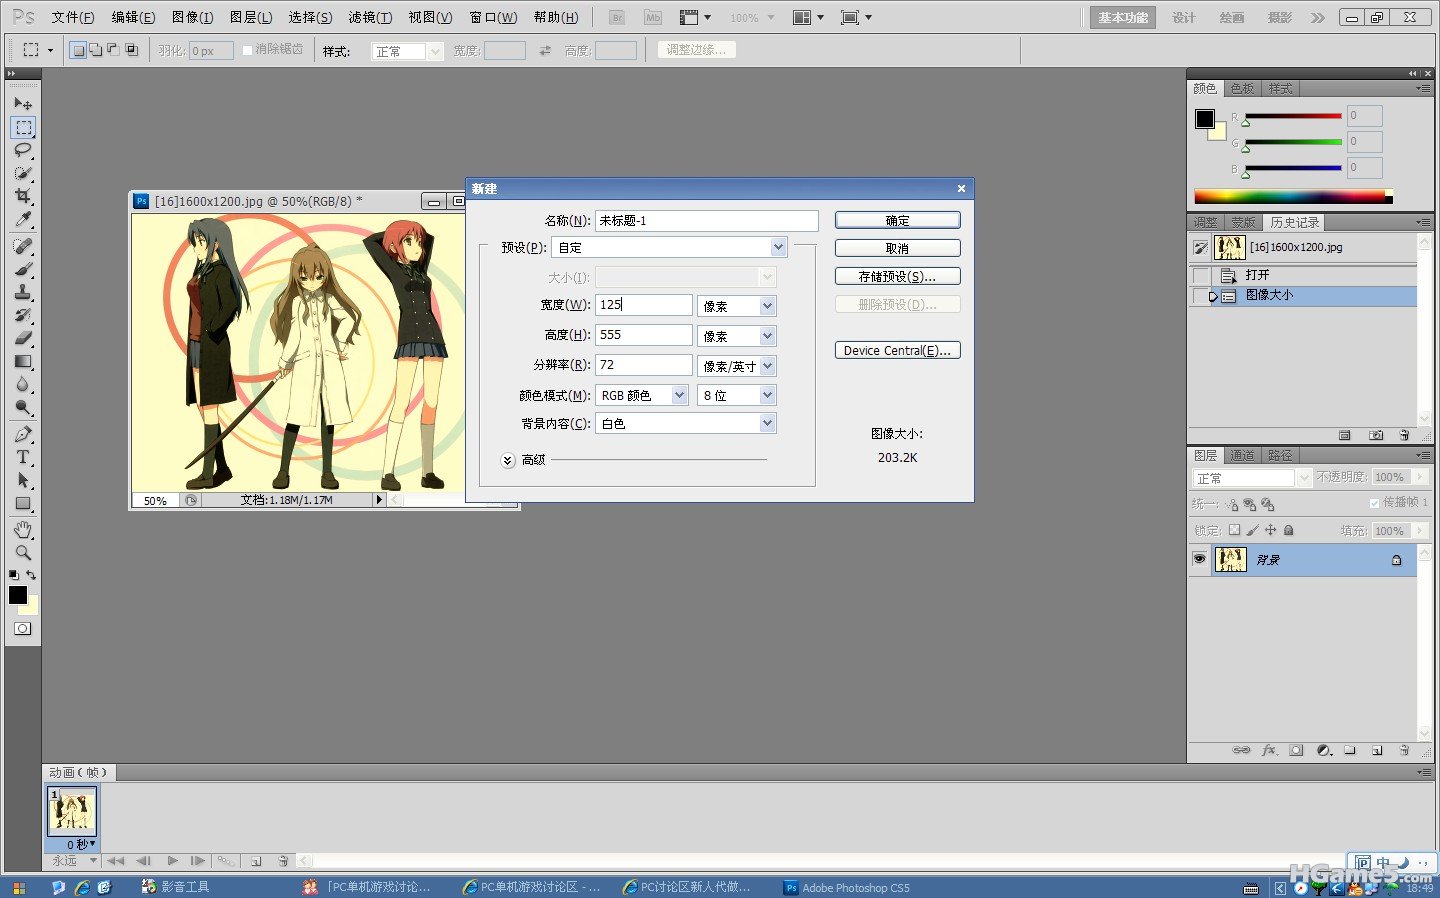Click the 取消 cancel button
Image resolution: width=1440 pixels, height=898 pixels.
[x=897, y=248]
